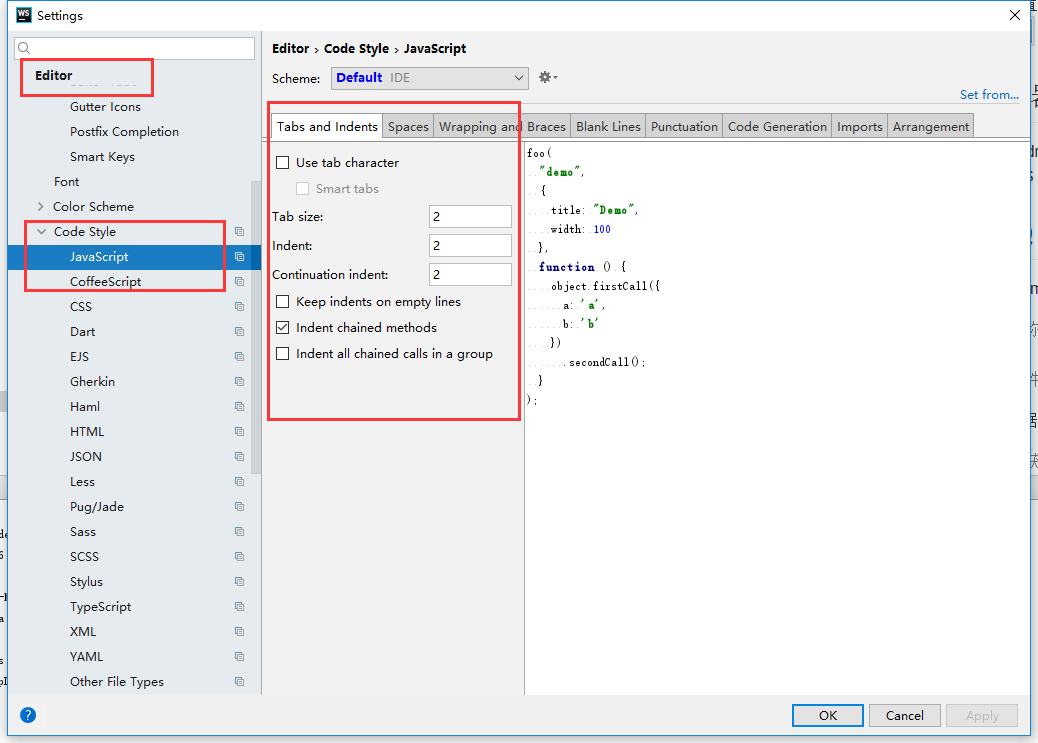
Task: Click the help question mark icon
Action: 28,715
